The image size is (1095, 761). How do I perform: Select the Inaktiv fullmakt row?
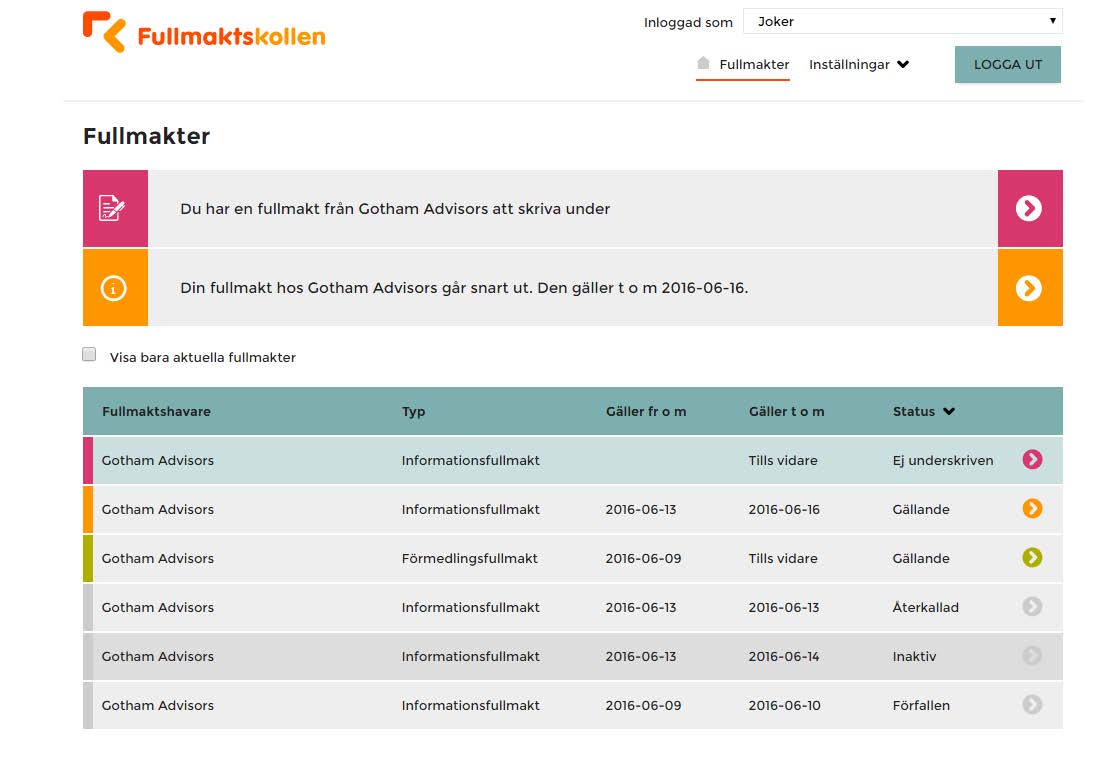pyautogui.click(x=500, y=656)
